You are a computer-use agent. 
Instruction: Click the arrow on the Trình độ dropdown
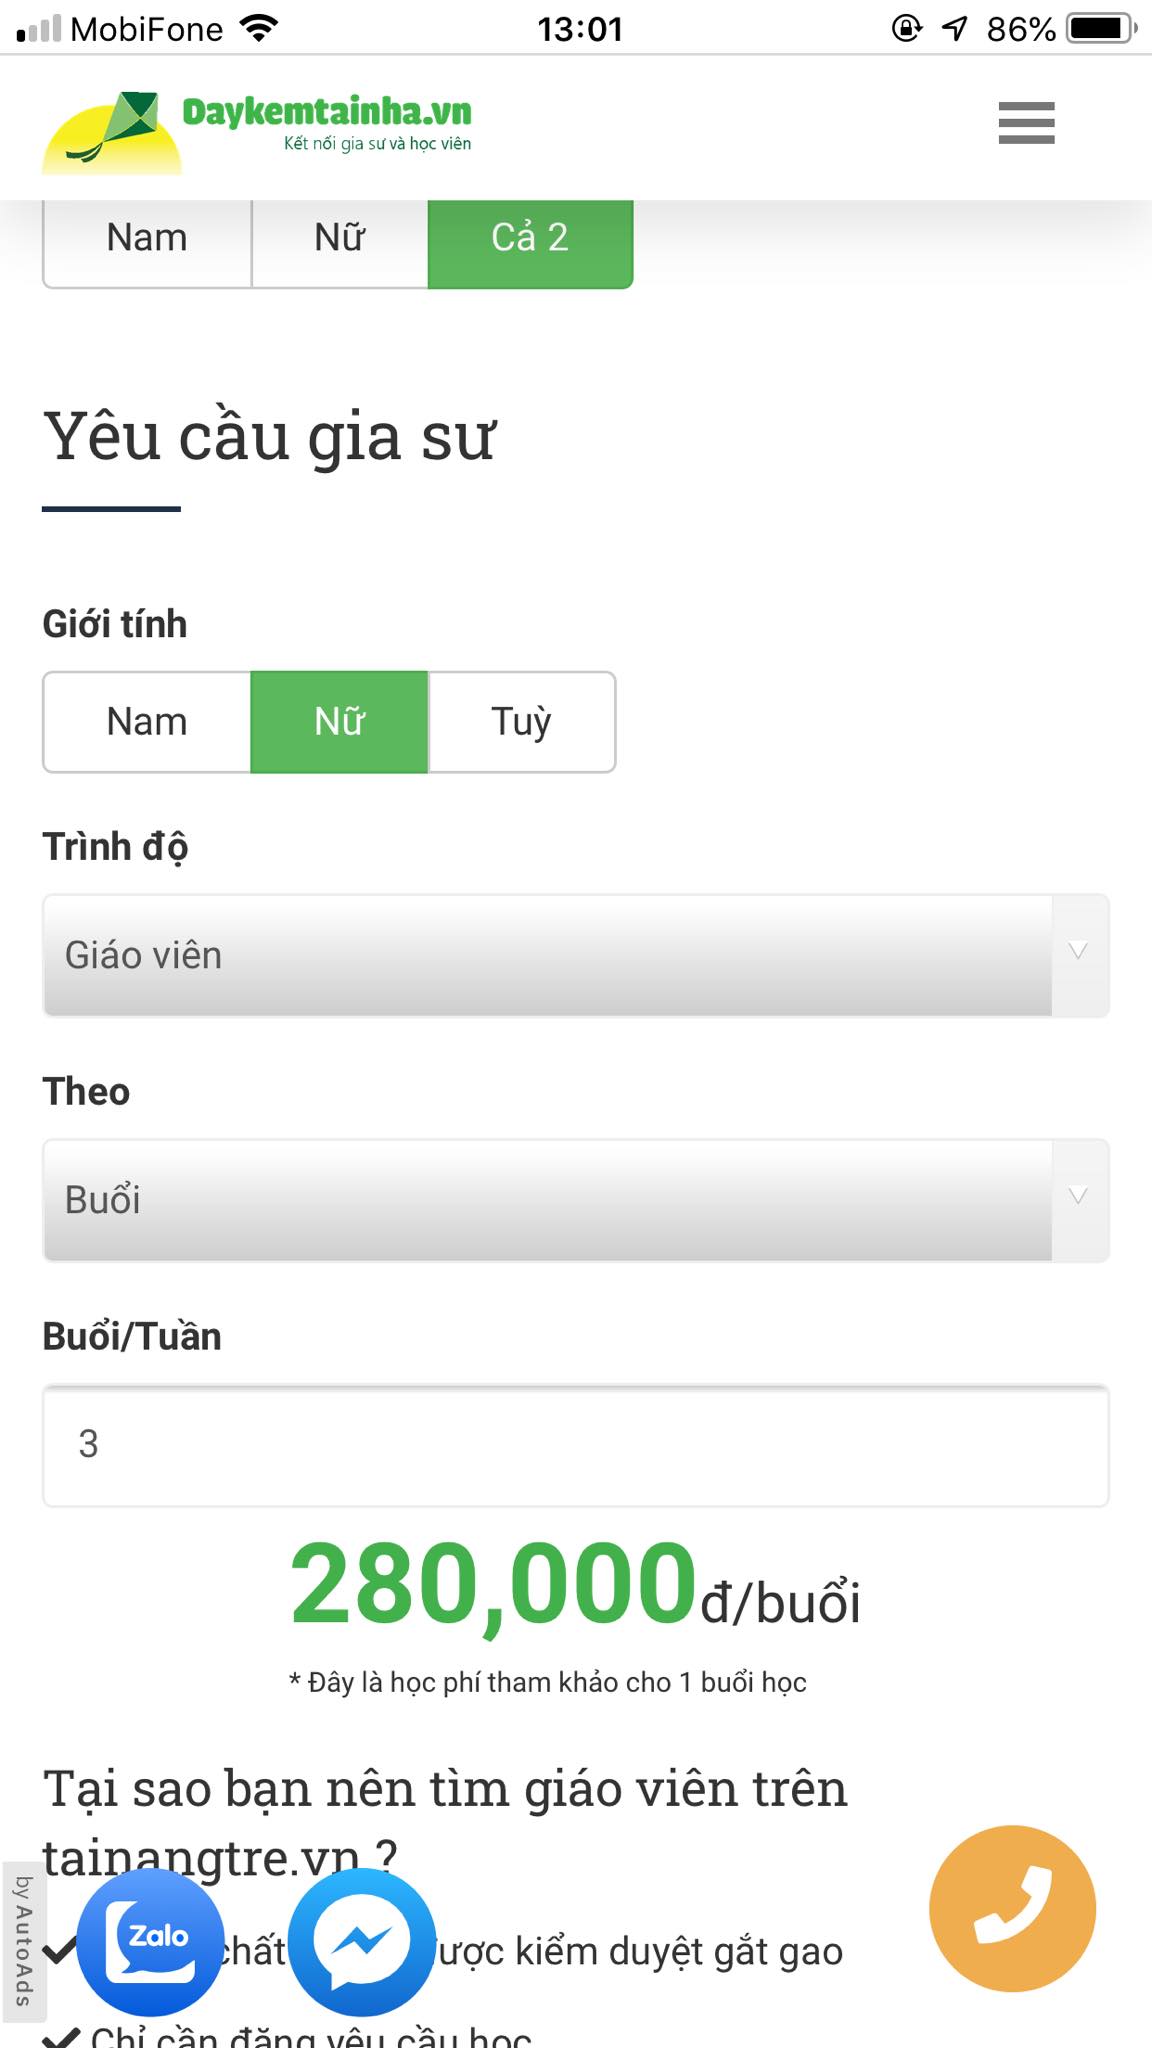point(1078,953)
